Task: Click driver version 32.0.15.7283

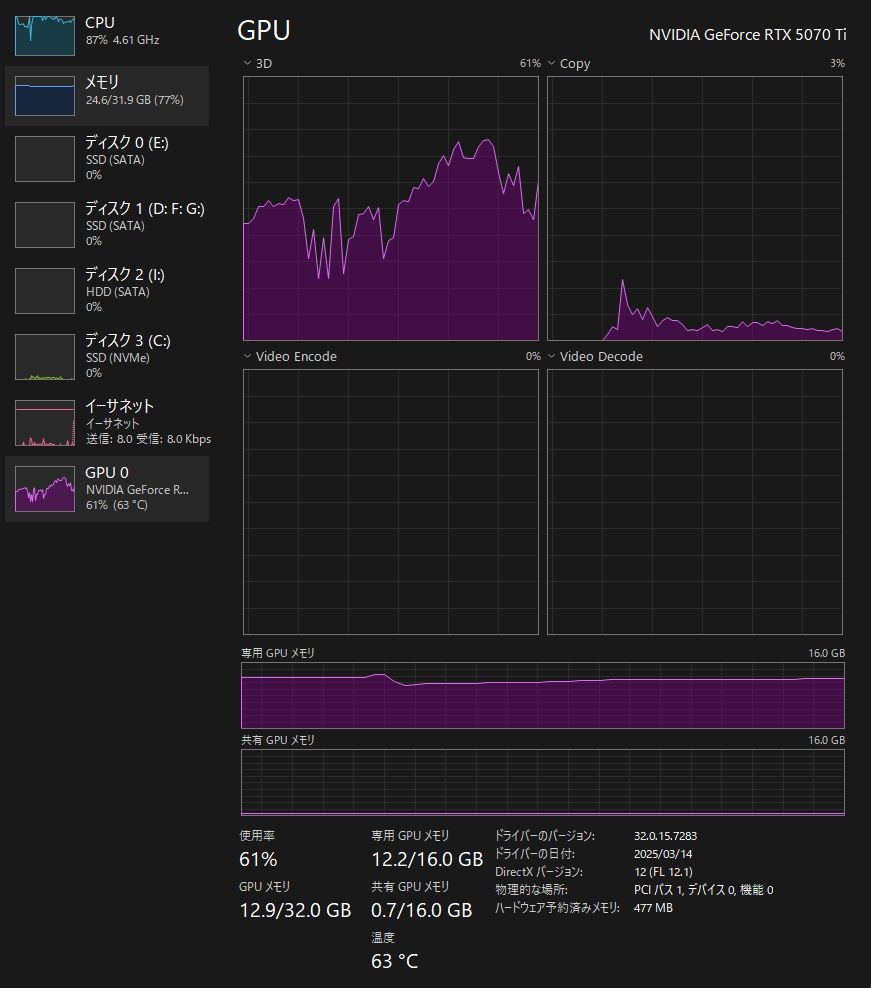Action: click(666, 836)
